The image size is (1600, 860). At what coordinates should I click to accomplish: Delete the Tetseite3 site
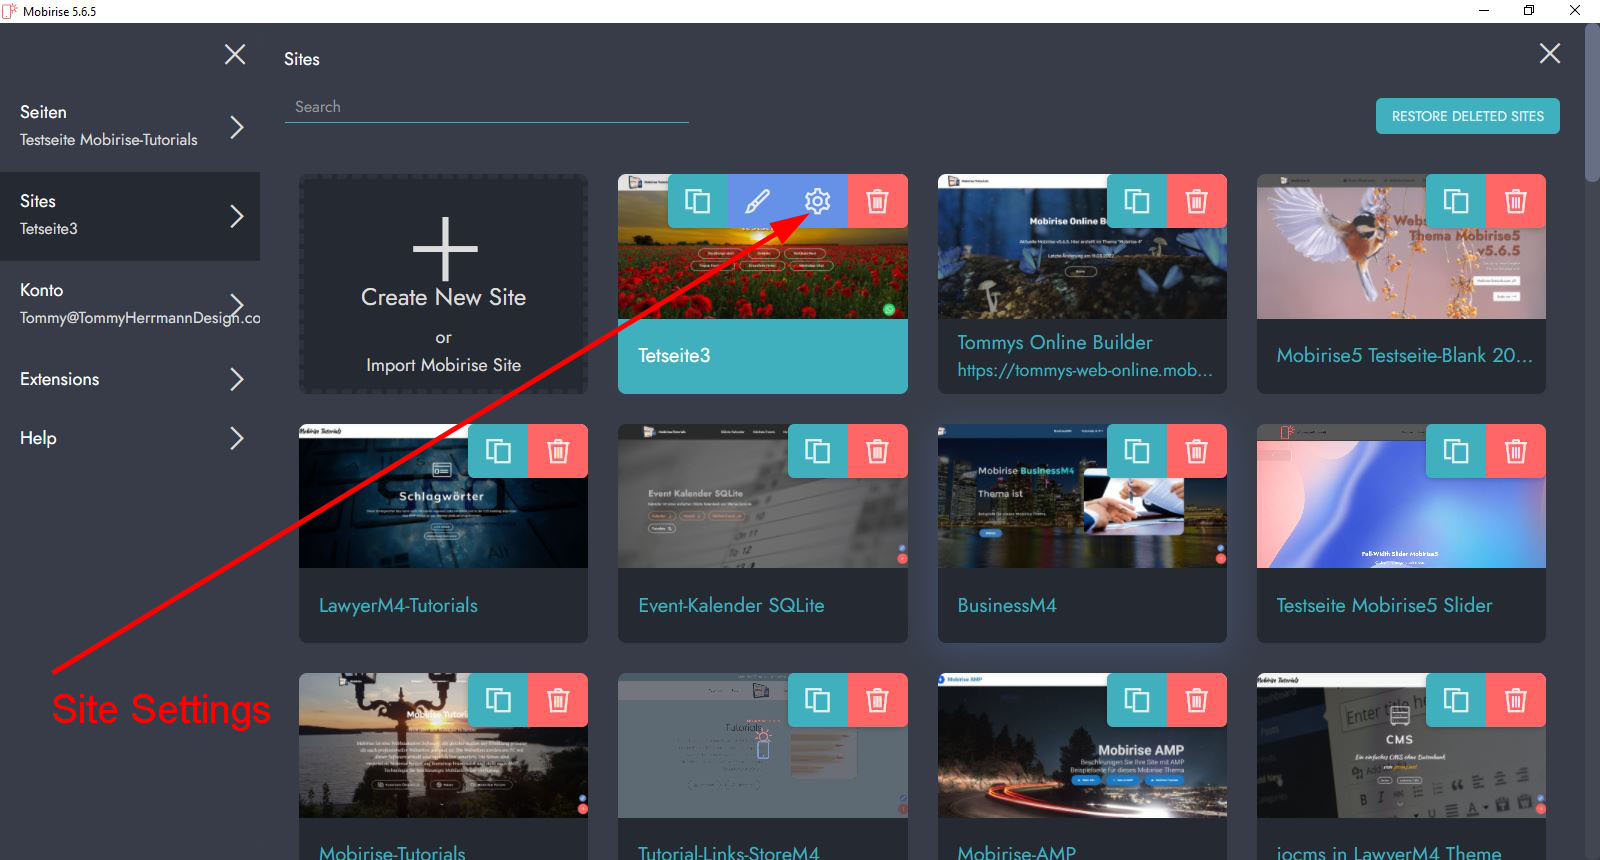[877, 201]
